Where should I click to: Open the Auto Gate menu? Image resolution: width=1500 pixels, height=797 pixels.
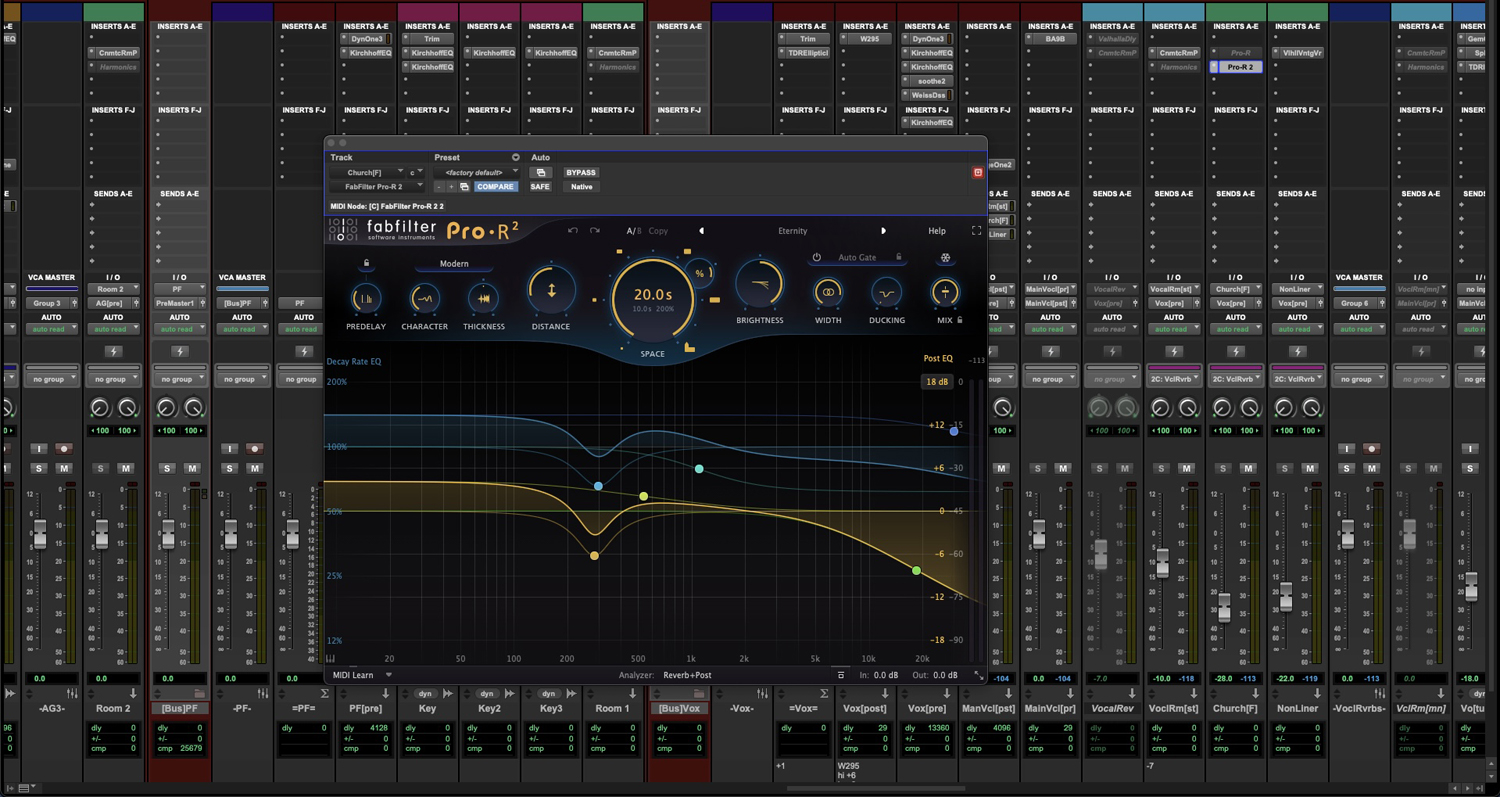click(x=857, y=258)
